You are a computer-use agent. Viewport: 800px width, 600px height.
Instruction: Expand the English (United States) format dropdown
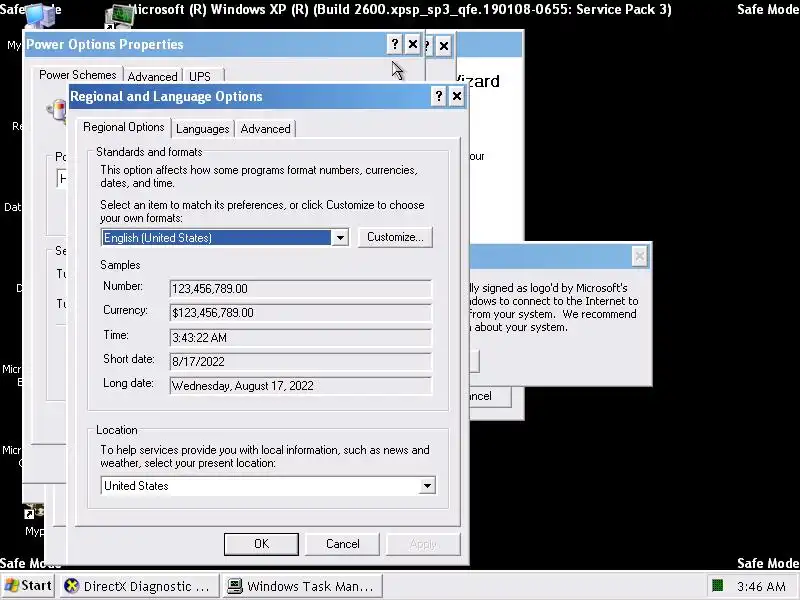[x=340, y=237]
